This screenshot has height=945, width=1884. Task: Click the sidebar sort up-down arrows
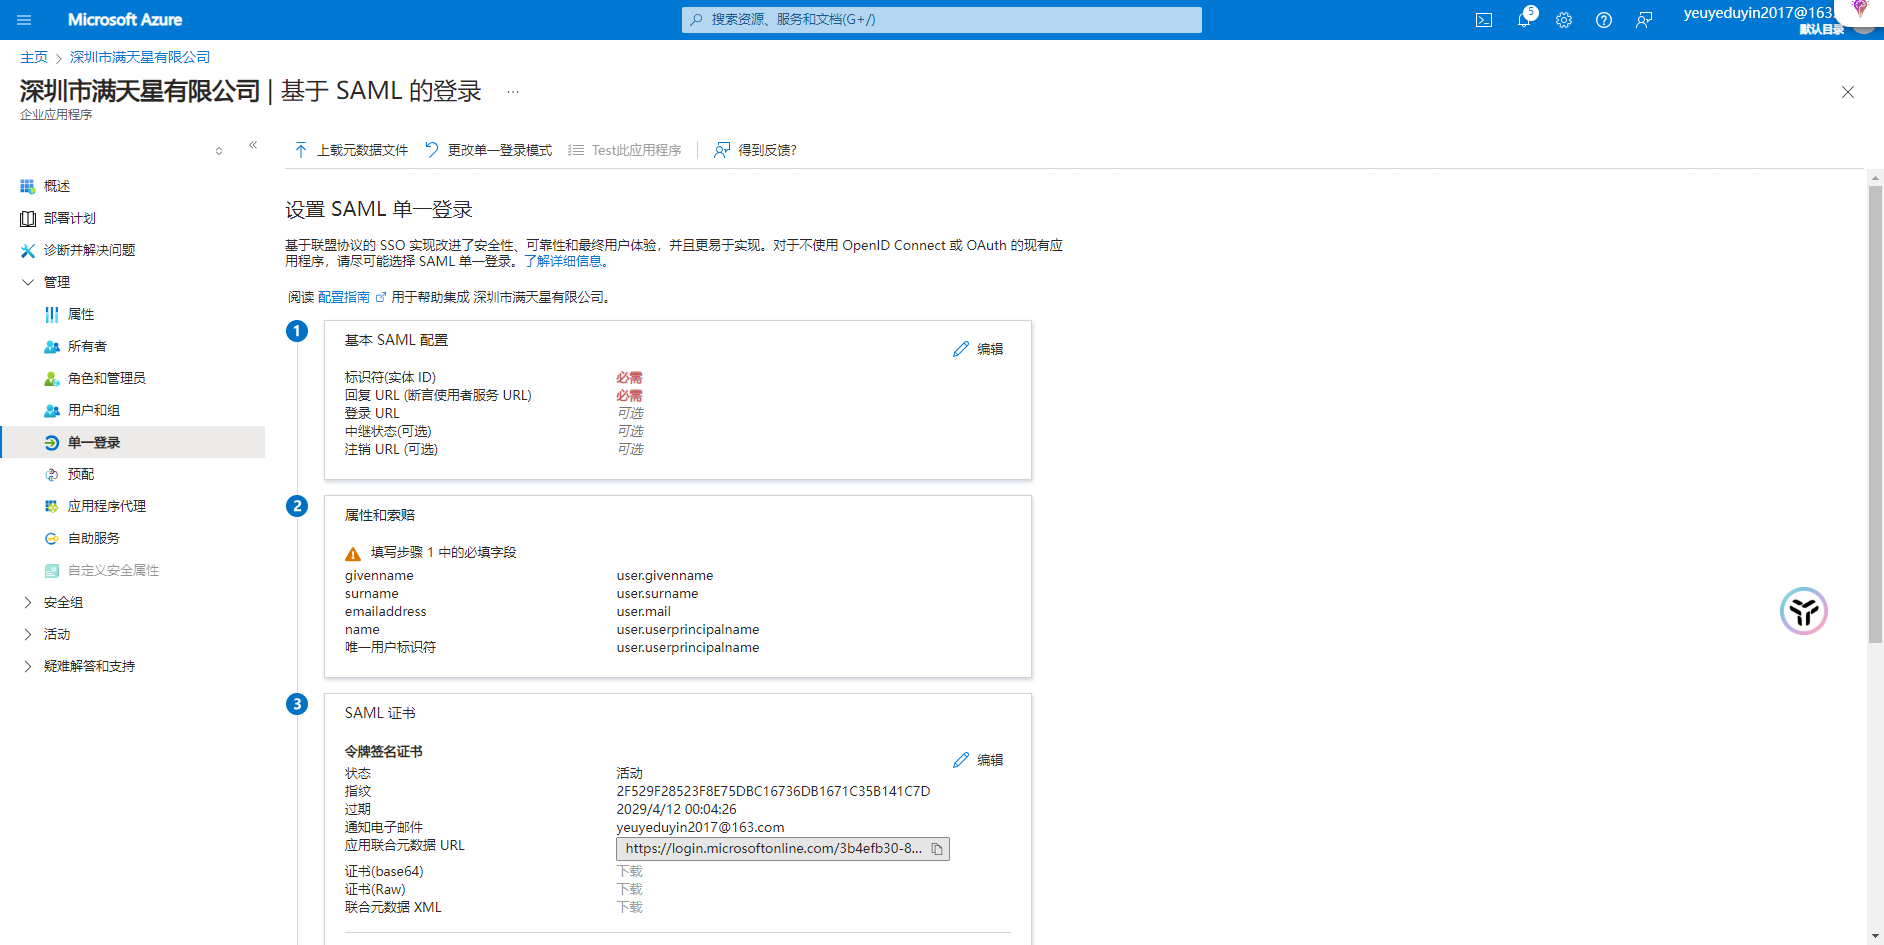click(219, 151)
